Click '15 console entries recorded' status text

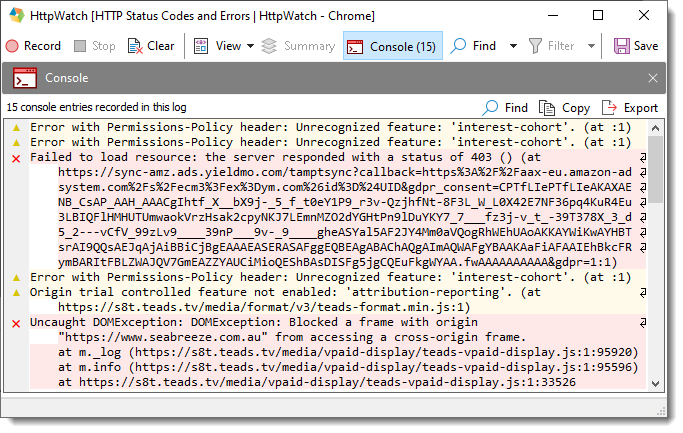[96, 107]
